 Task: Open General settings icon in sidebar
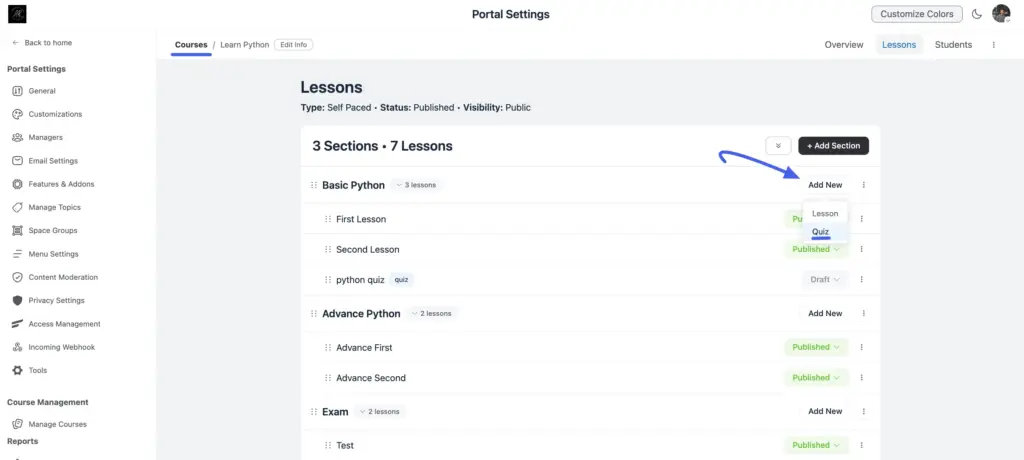click(x=18, y=91)
